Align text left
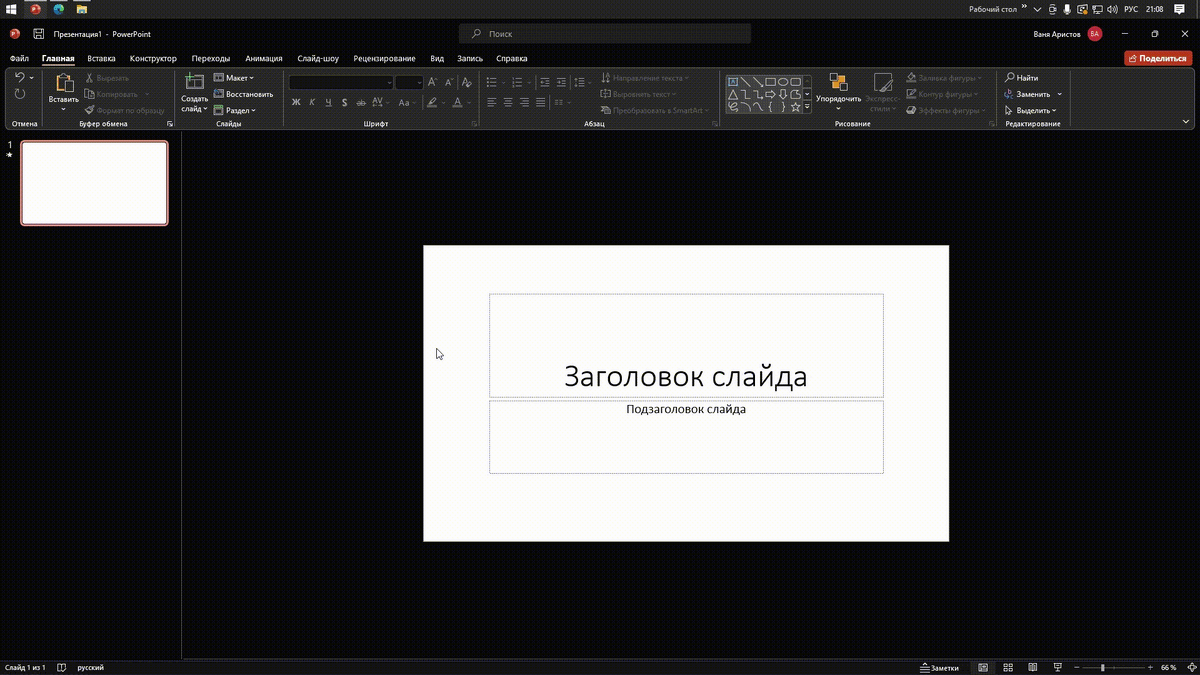The width and height of the screenshot is (1200, 675). point(492,102)
